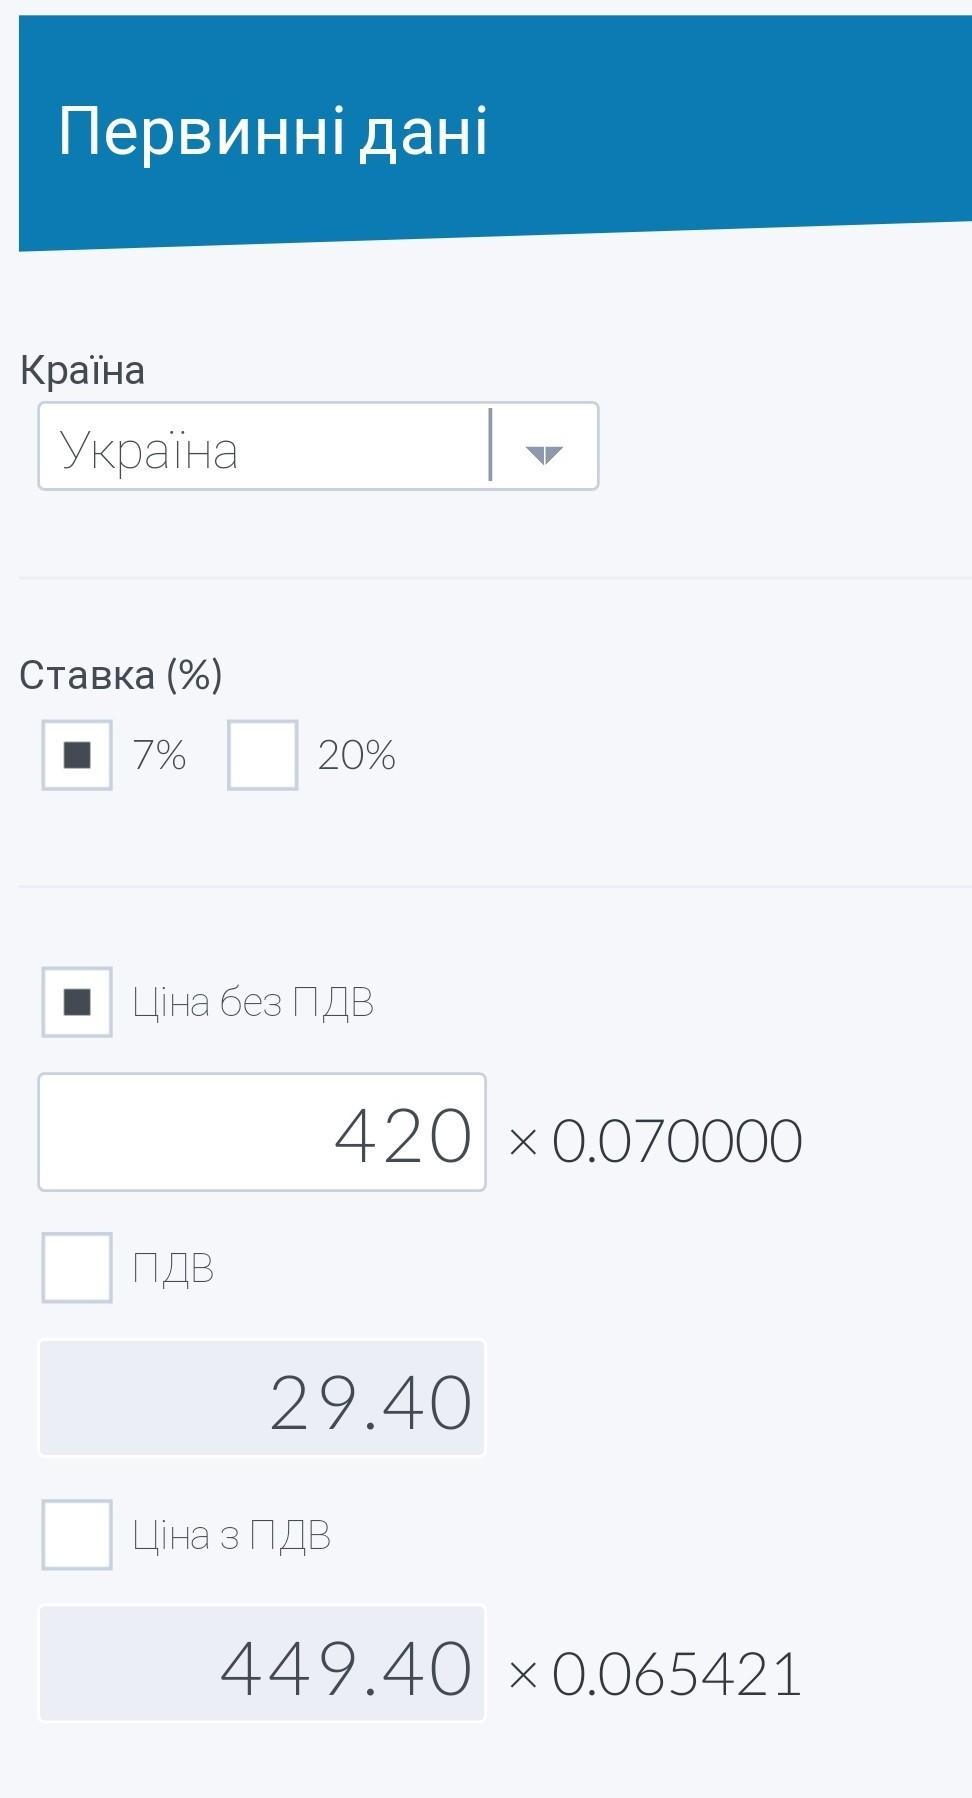Click the × 0.070000 multiplier text
The height and width of the screenshot is (1798, 972).
[x=655, y=1140]
